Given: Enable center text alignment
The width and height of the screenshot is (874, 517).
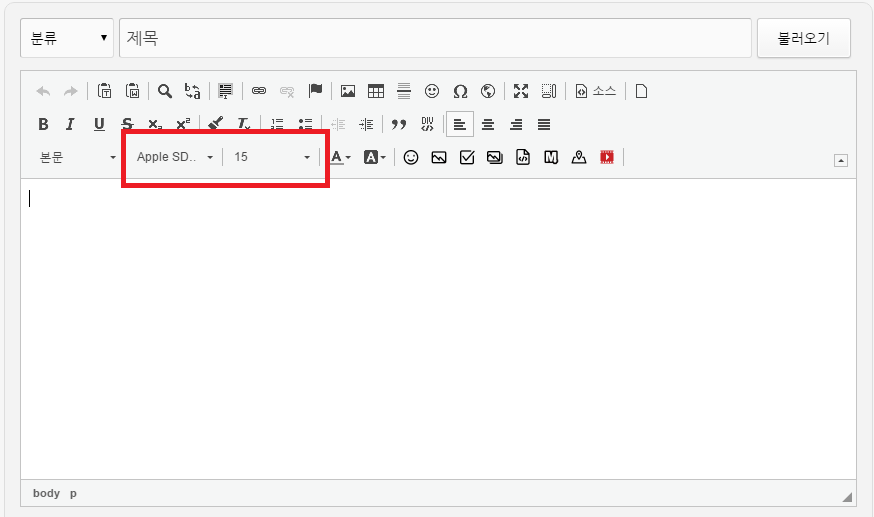Looking at the screenshot, I should 488,125.
